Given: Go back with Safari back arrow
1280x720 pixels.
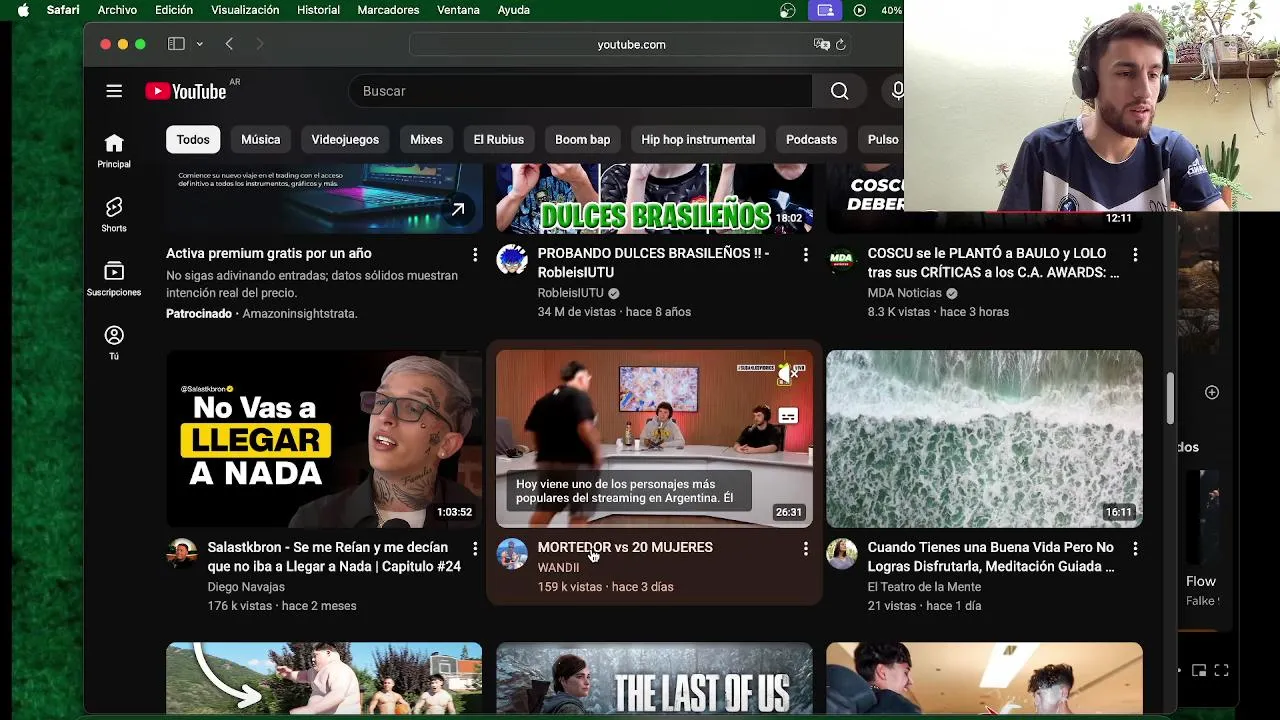Looking at the screenshot, I should click(x=229, y=44).
